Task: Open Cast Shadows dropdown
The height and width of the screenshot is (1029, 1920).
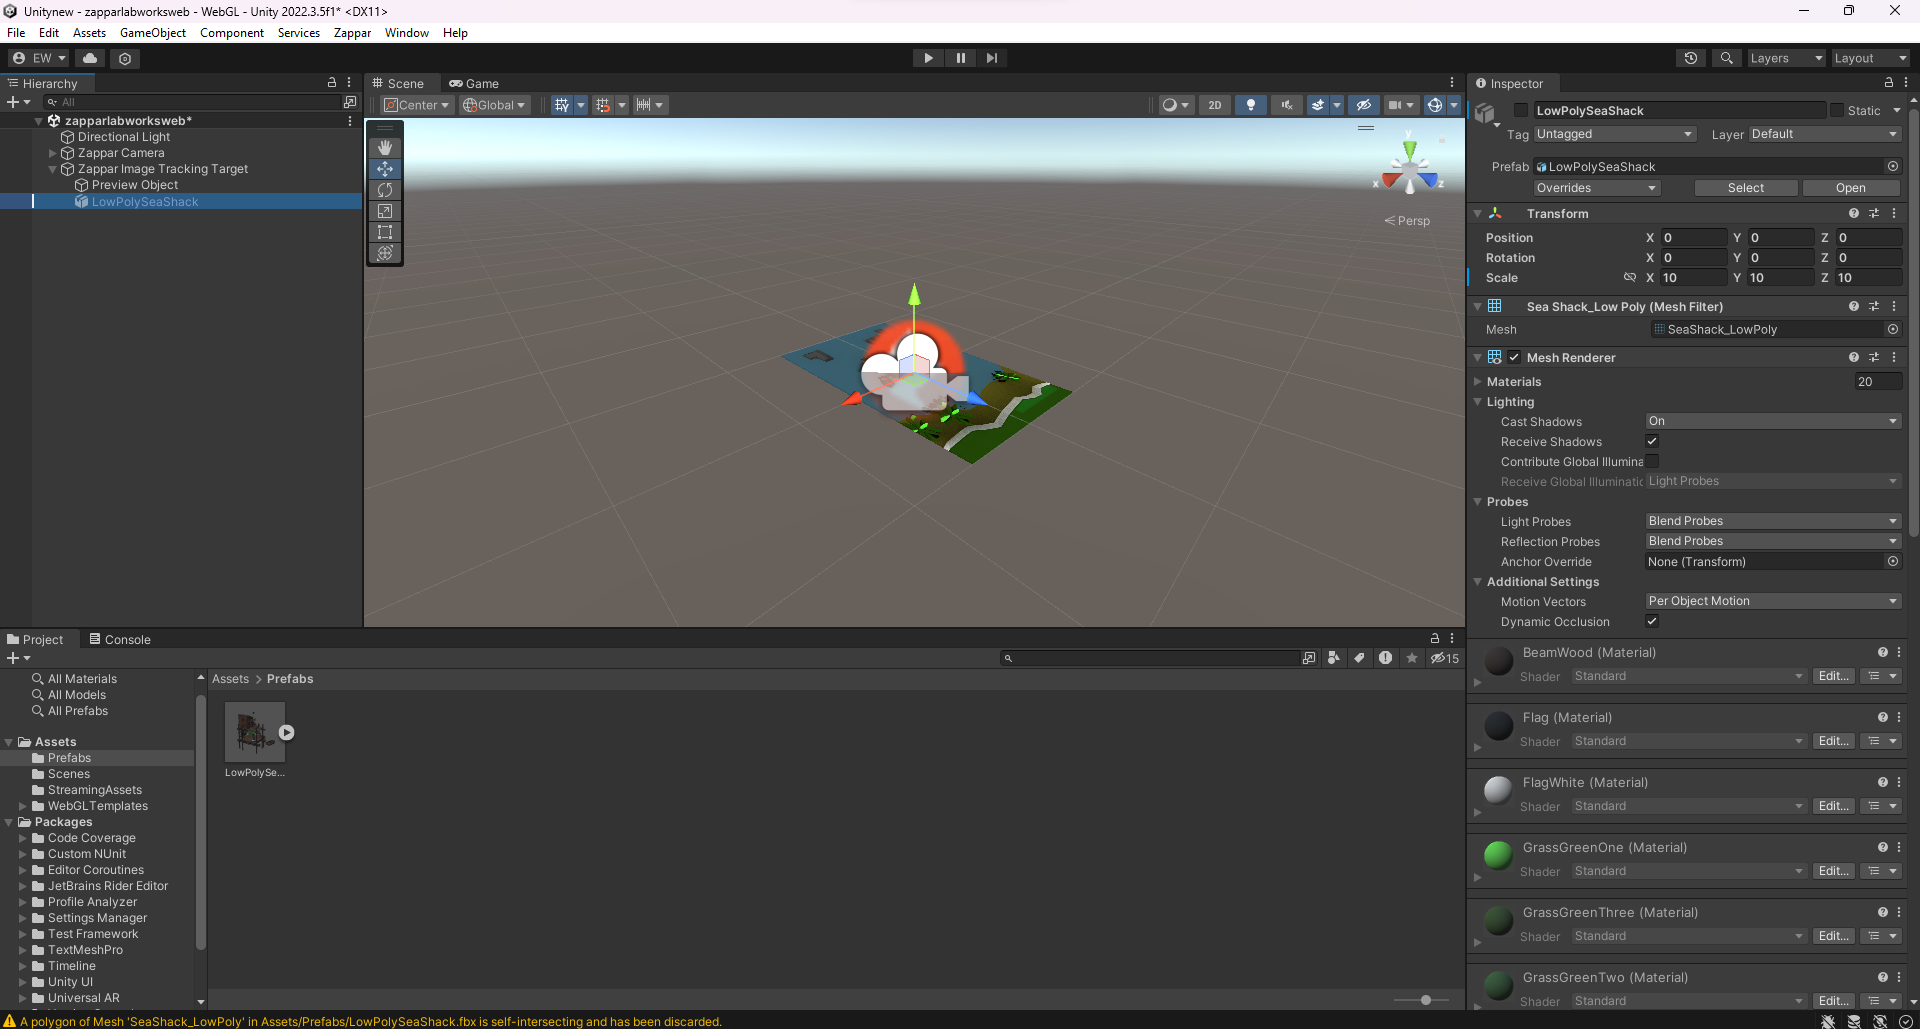Action: [x=1772, y=421]
